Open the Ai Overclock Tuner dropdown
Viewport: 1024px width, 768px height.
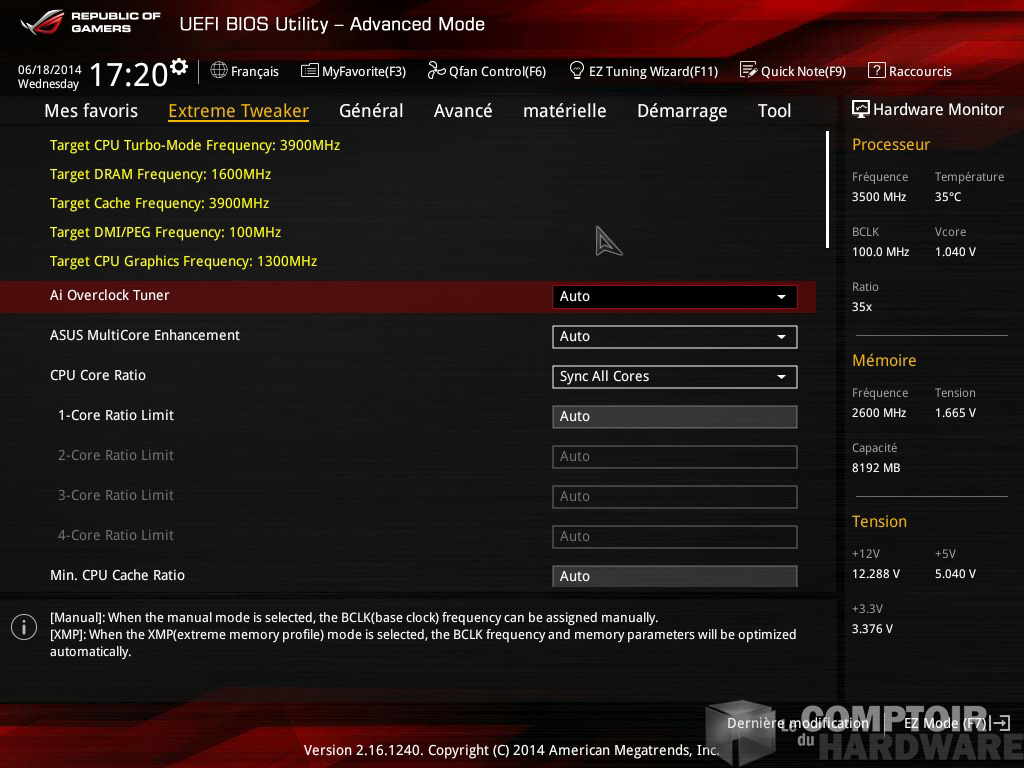click(675, 296)
